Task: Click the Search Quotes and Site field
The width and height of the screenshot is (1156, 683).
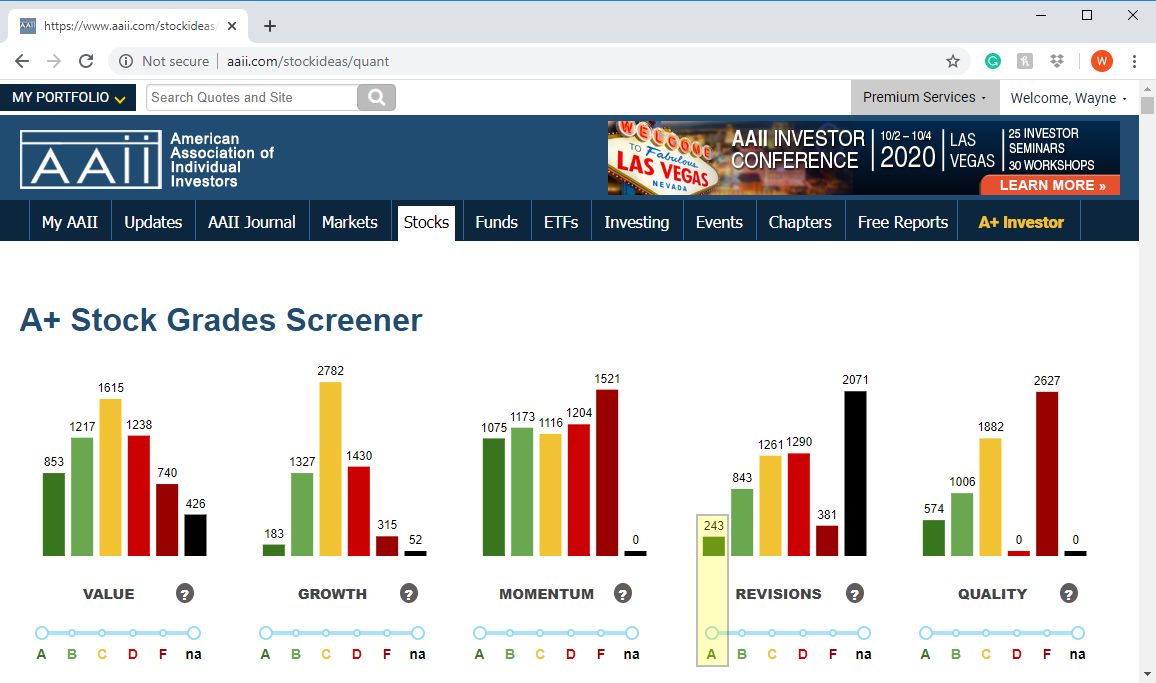Action: (x=252, y=97)
